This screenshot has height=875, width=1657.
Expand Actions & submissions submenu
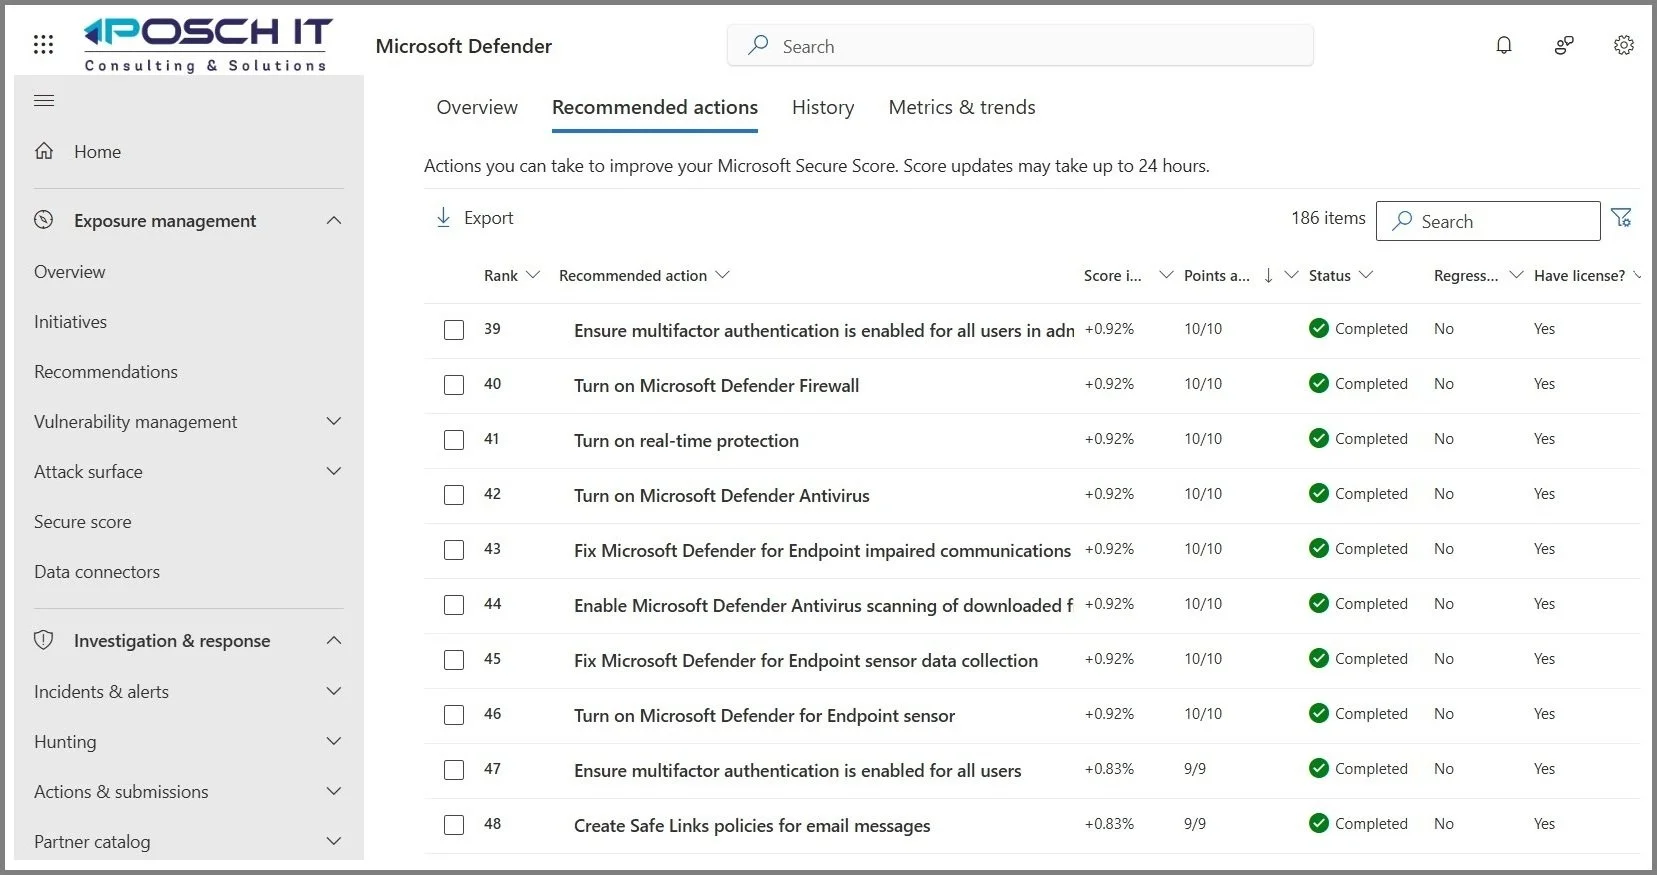point(334,791)
